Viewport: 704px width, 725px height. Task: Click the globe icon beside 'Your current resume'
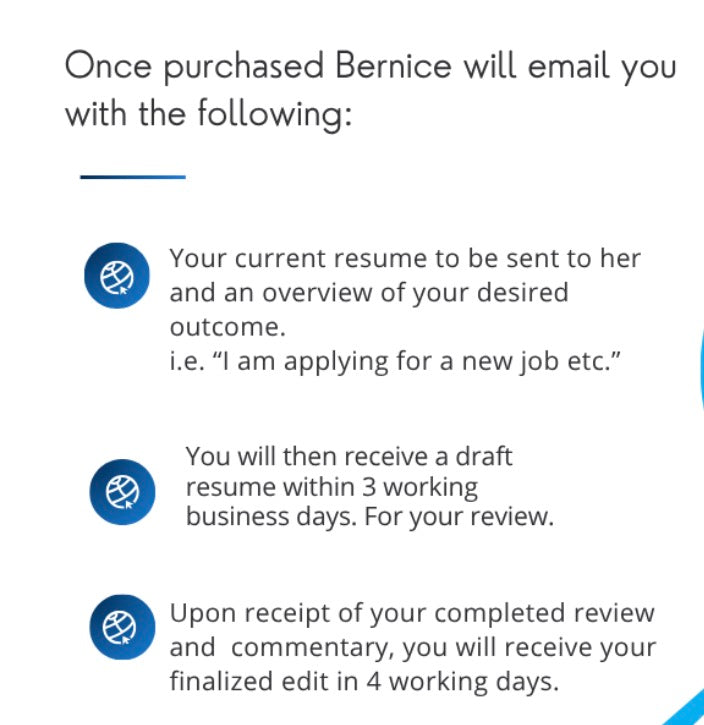coord(117,275)
